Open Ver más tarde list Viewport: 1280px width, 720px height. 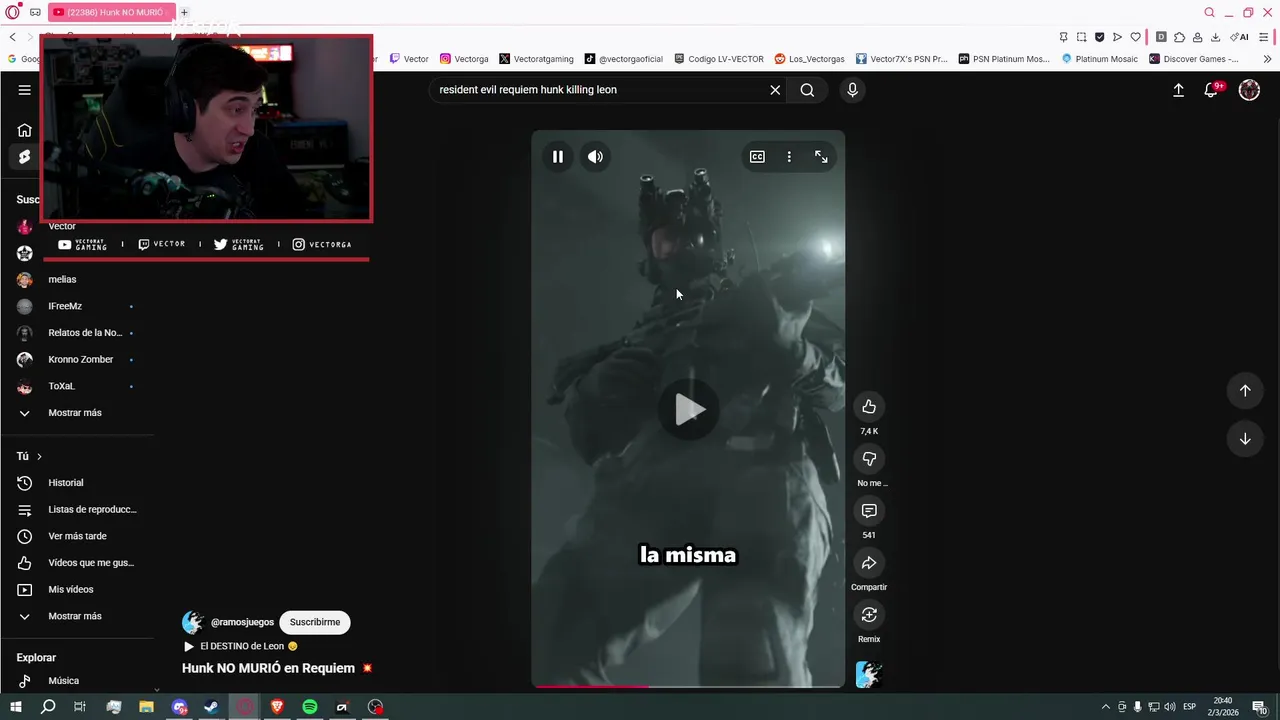(x=77, y=536)
